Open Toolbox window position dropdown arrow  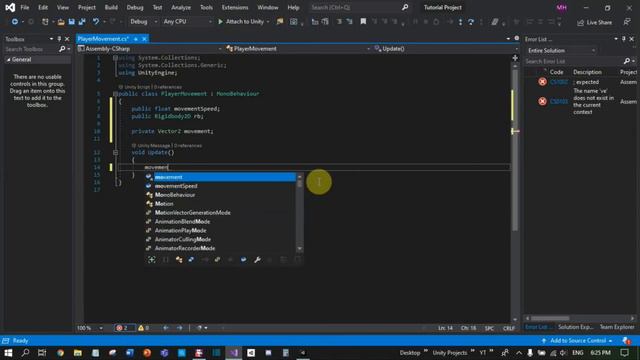[x=51, y=39]
